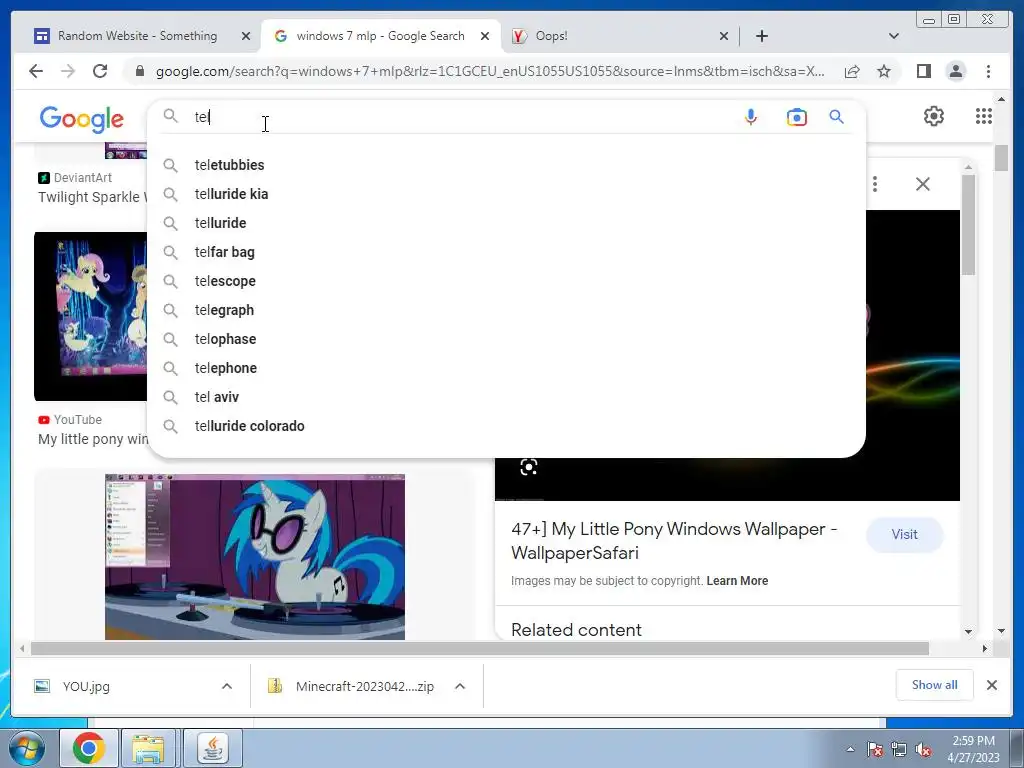
Task: Click the address bar URL
Action: pos(490,71)
